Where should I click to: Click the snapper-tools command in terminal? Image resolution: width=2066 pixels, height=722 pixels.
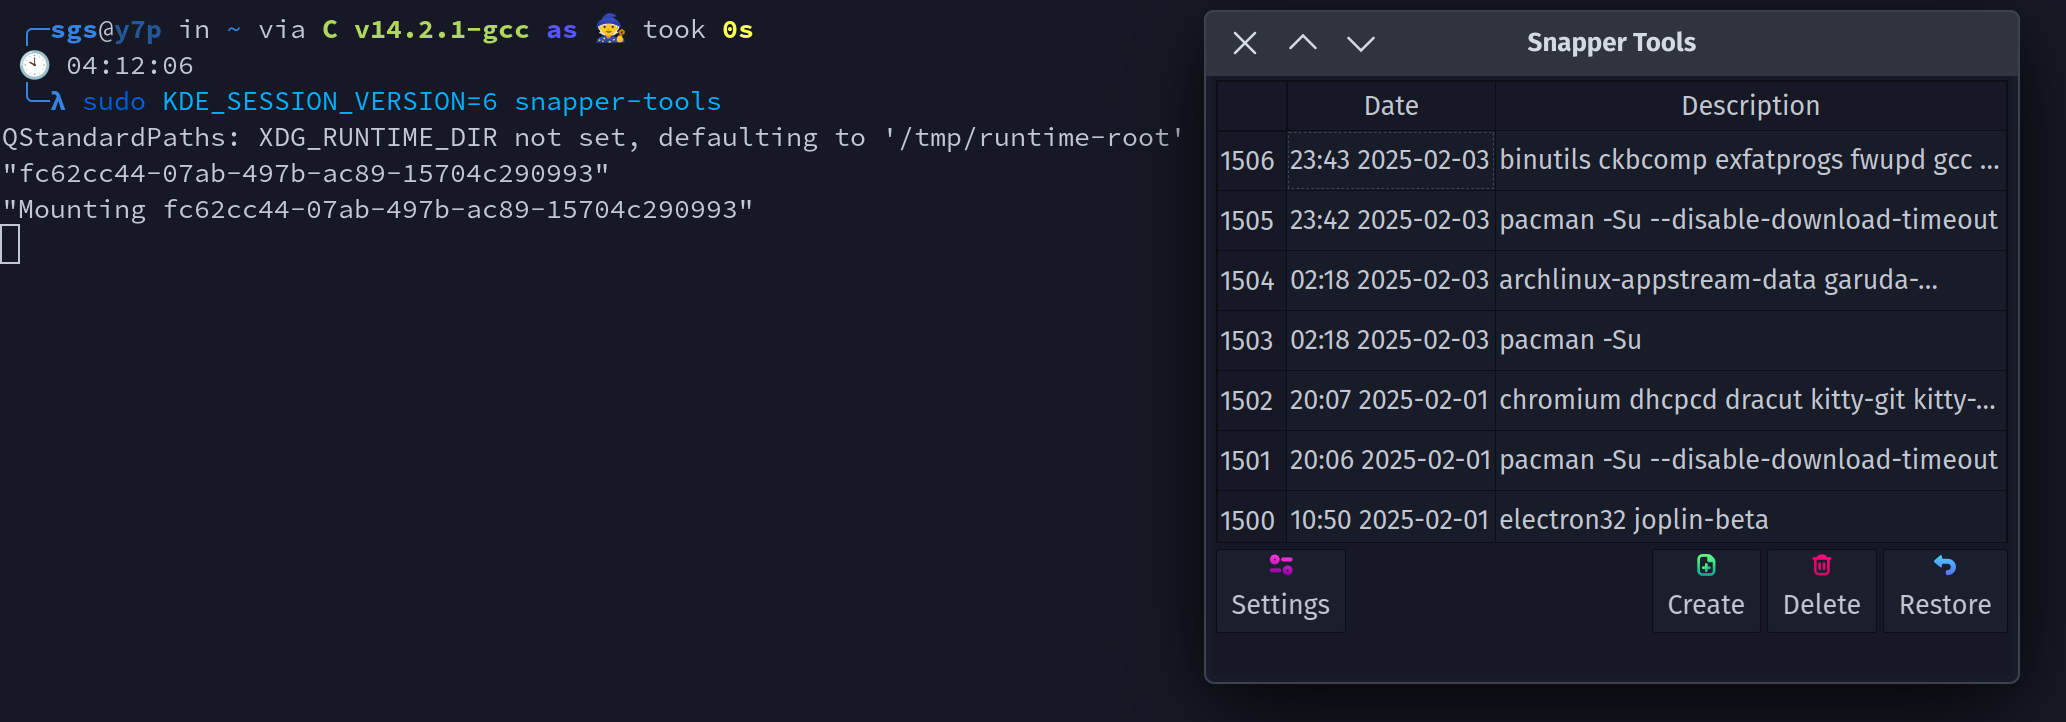coord(617,102)
